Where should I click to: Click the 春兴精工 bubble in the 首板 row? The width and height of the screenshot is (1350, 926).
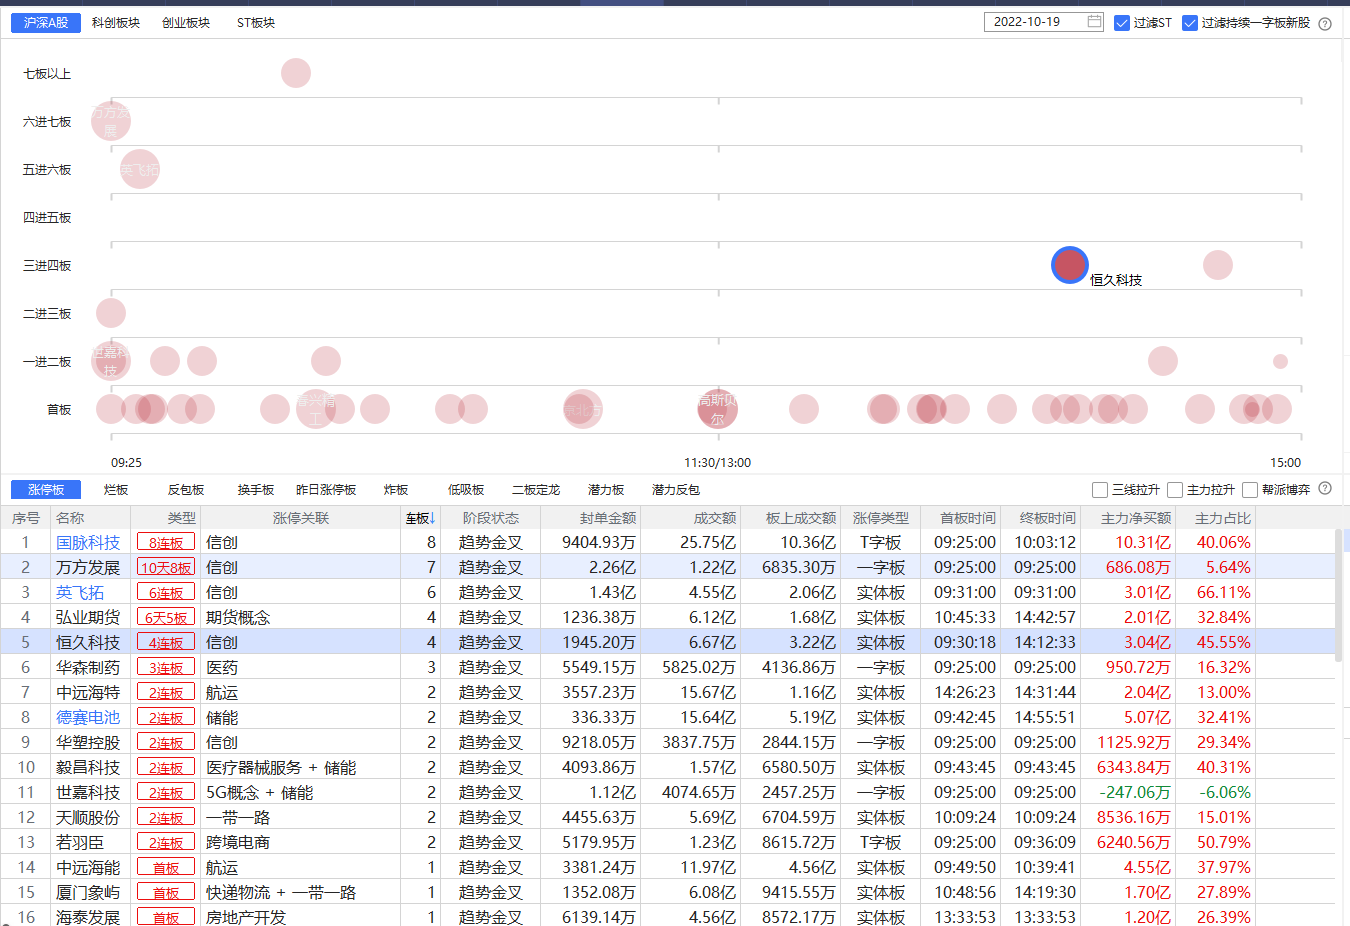[316, 409]
